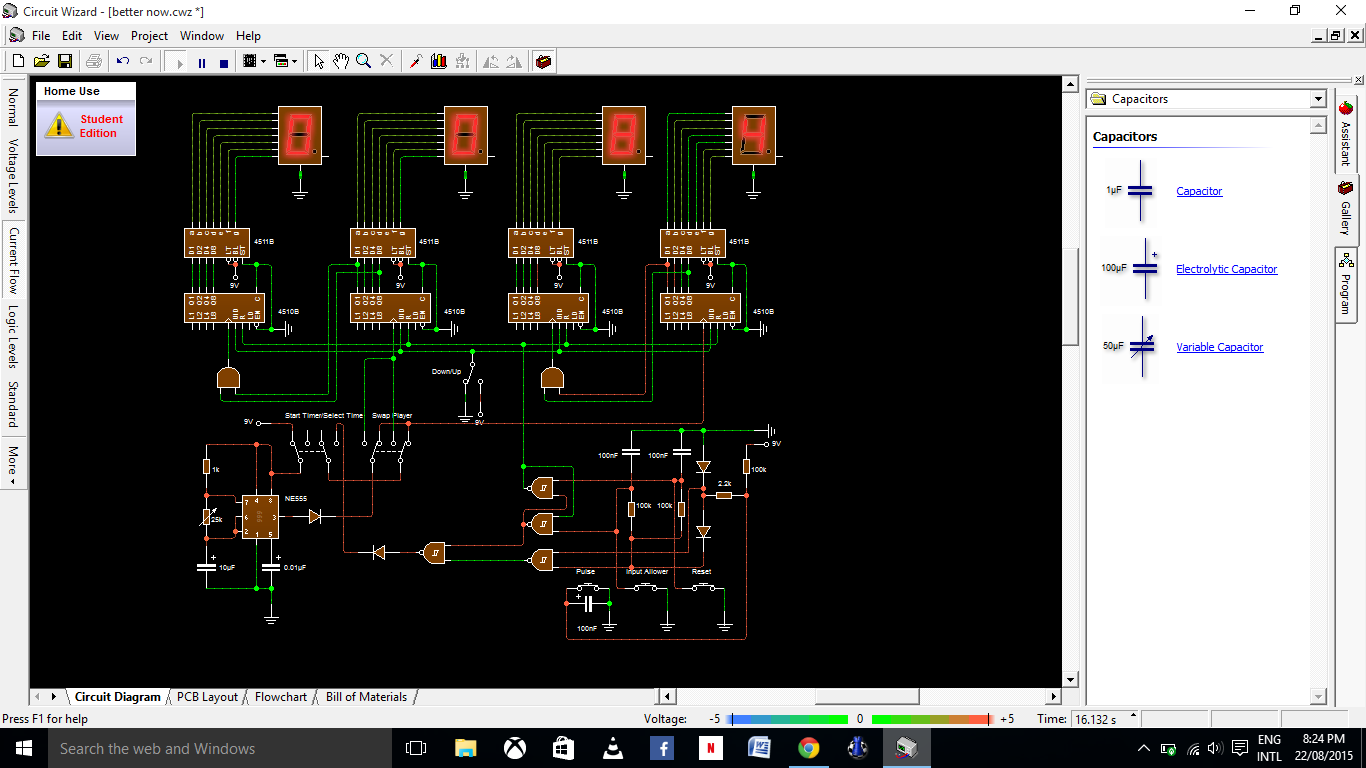Open the bar graph icon in toolbar
1366x768 pixels.
coord(439,61)
